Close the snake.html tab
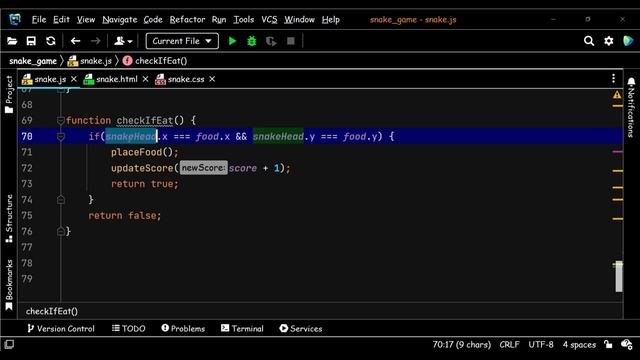The height and width of the screenshot is (360, 640). (x=145, y=79)
